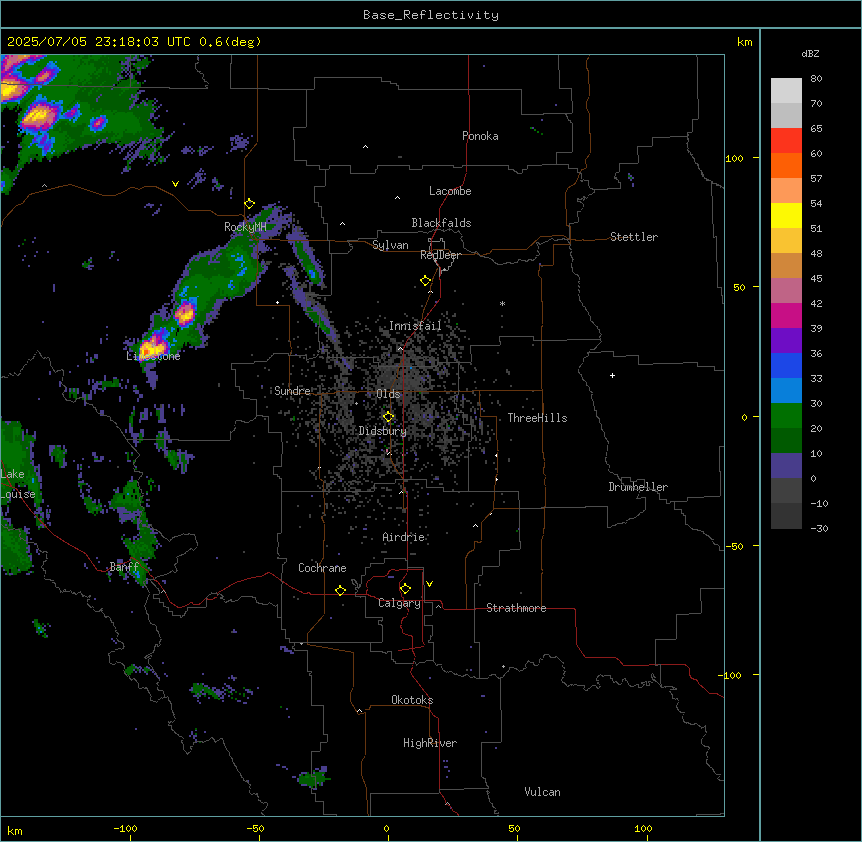Click the km unit label at top right
The image size is (862, 842).
[744, 42]
